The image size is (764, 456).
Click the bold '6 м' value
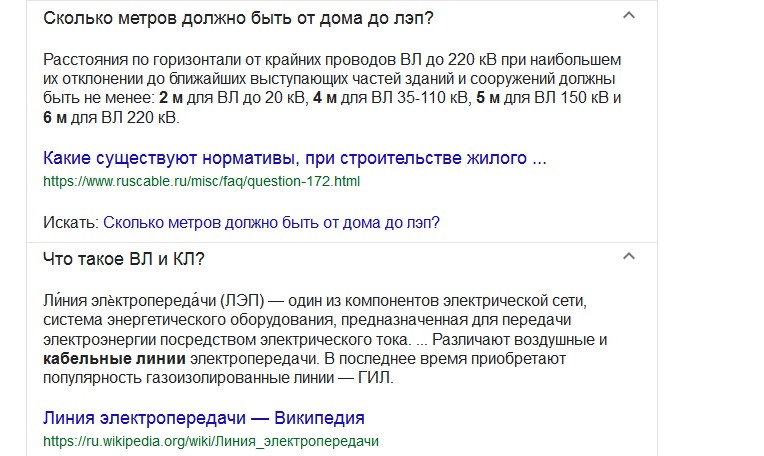56,118
